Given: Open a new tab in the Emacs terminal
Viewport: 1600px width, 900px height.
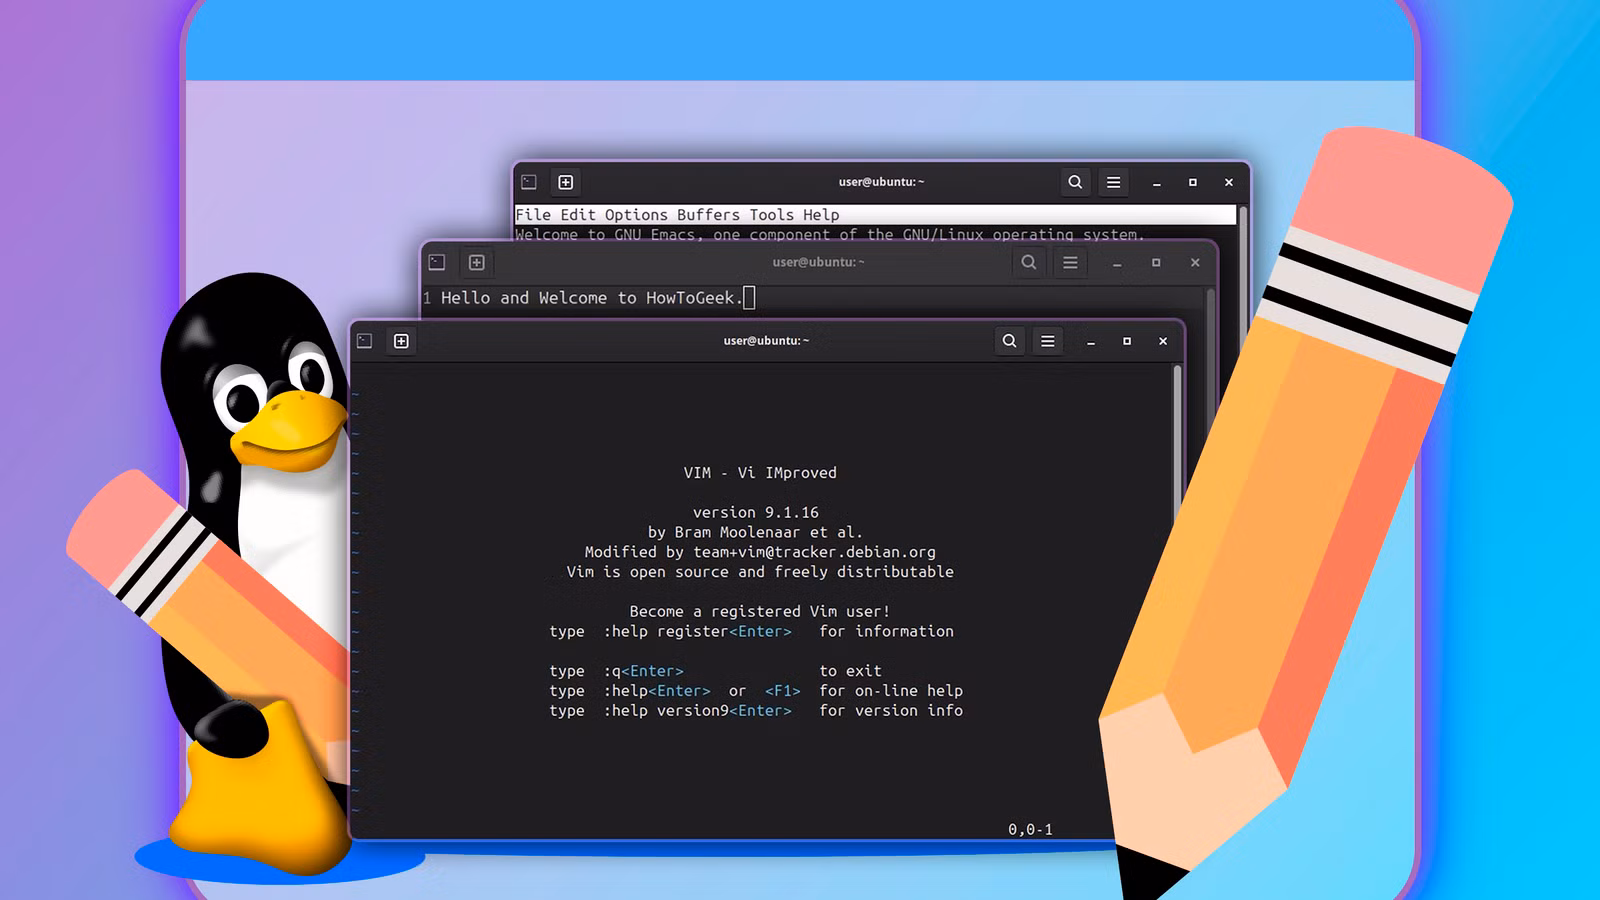Looking at the screenshot, I should [x=565, y=182].
